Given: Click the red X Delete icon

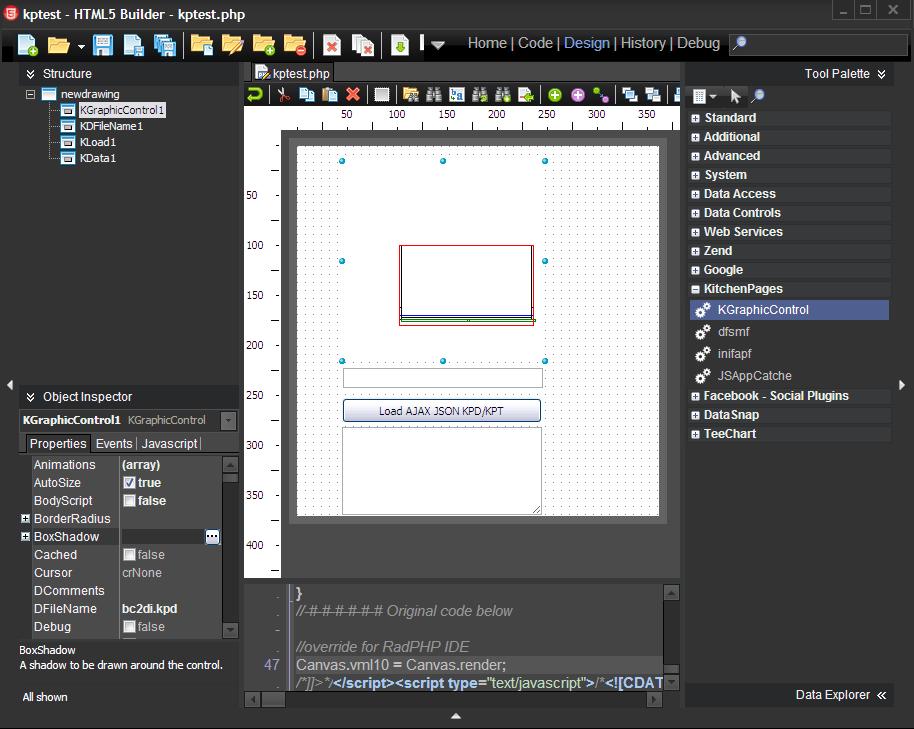Looking at the screenshot, I should tap(353, 94).
